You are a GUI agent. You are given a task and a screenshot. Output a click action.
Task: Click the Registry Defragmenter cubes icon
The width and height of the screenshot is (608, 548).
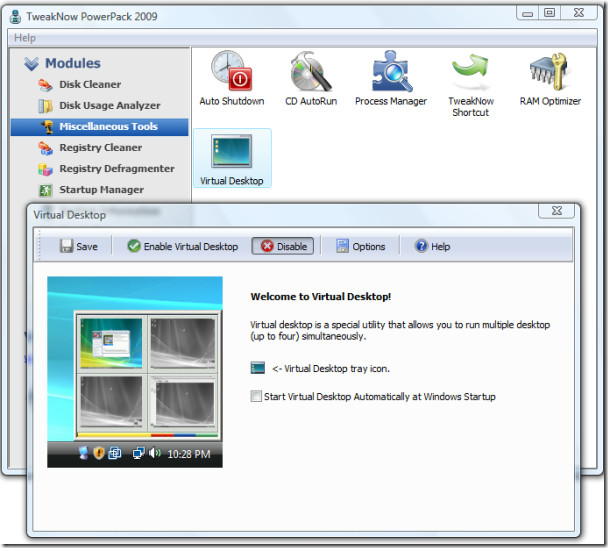click(45, 169)
